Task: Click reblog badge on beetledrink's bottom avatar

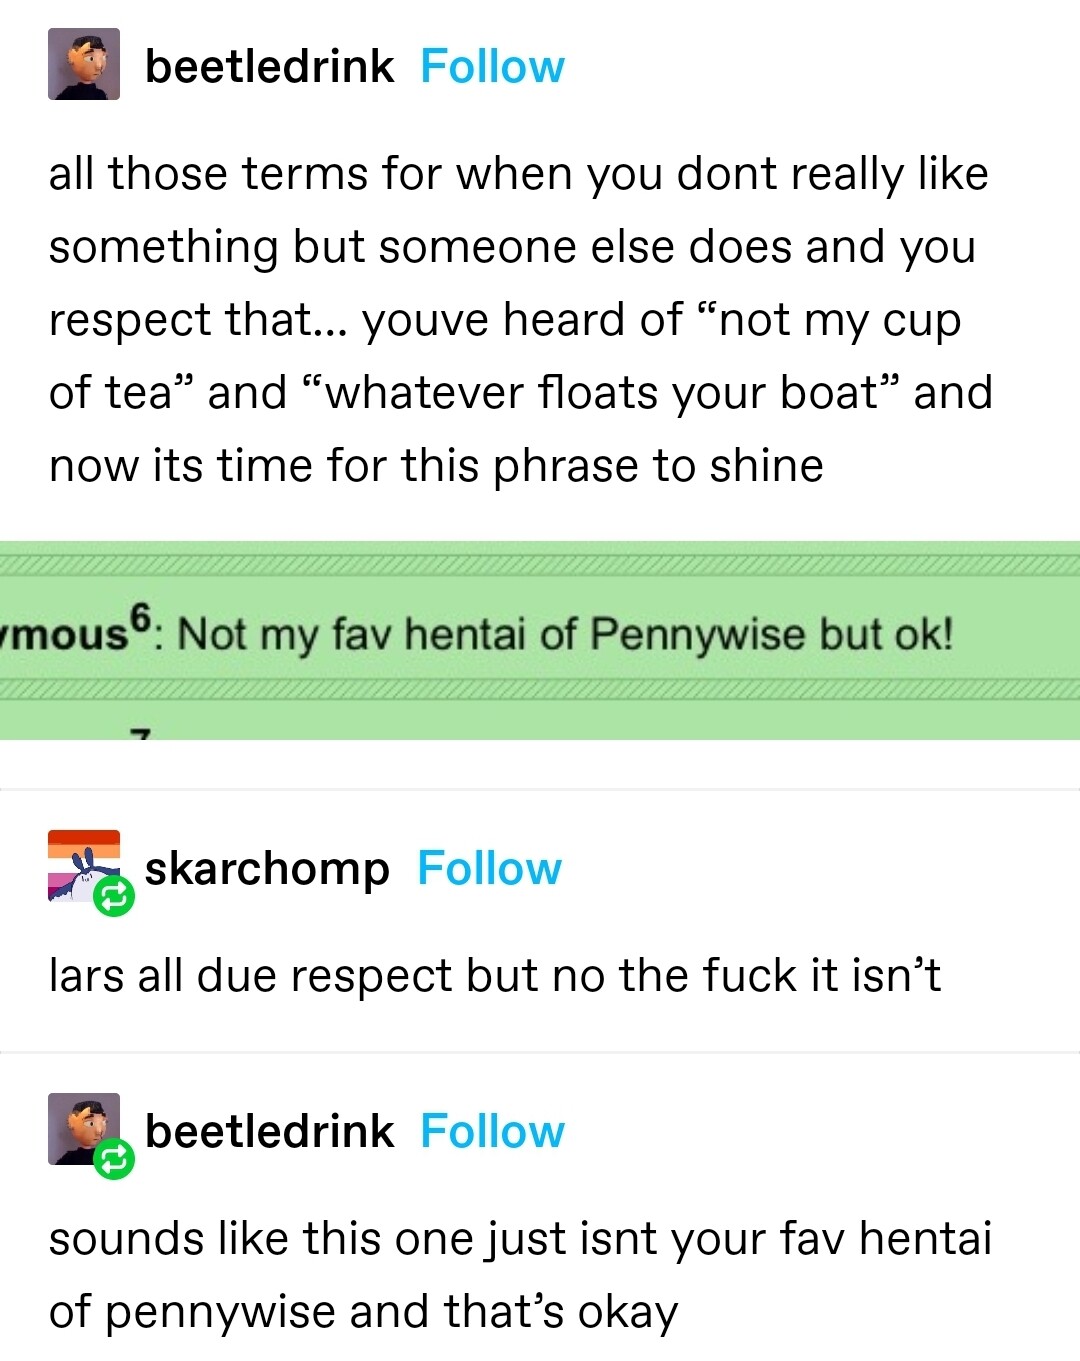Action: [x=114, y=1159]
